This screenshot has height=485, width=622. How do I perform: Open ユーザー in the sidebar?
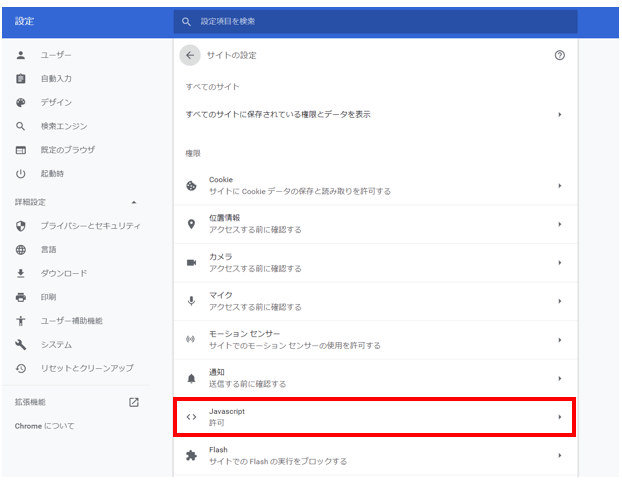(x=56, y=54)
